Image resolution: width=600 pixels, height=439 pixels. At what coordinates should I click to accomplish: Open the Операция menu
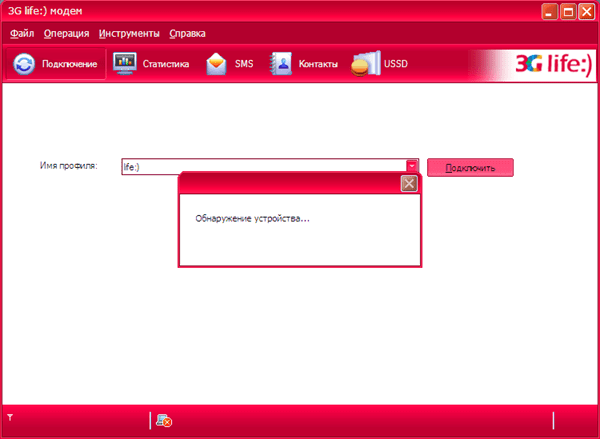pyautogui.click(x=66, y=34)
